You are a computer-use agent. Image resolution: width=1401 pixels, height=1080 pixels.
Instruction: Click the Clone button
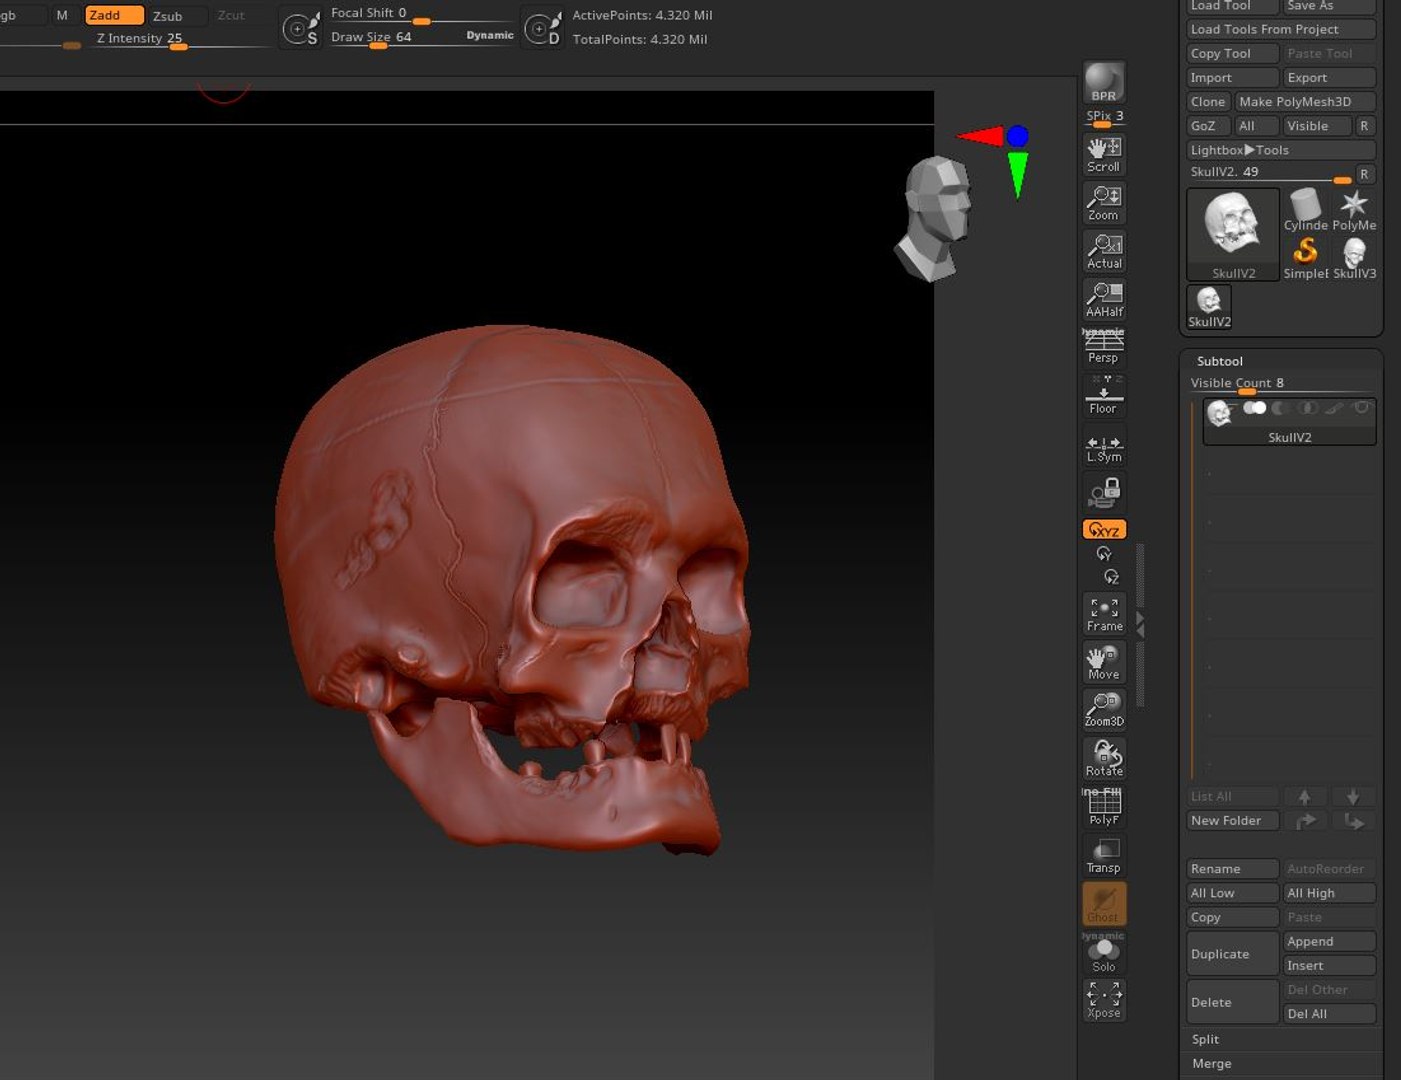[x=1208, y=101]
